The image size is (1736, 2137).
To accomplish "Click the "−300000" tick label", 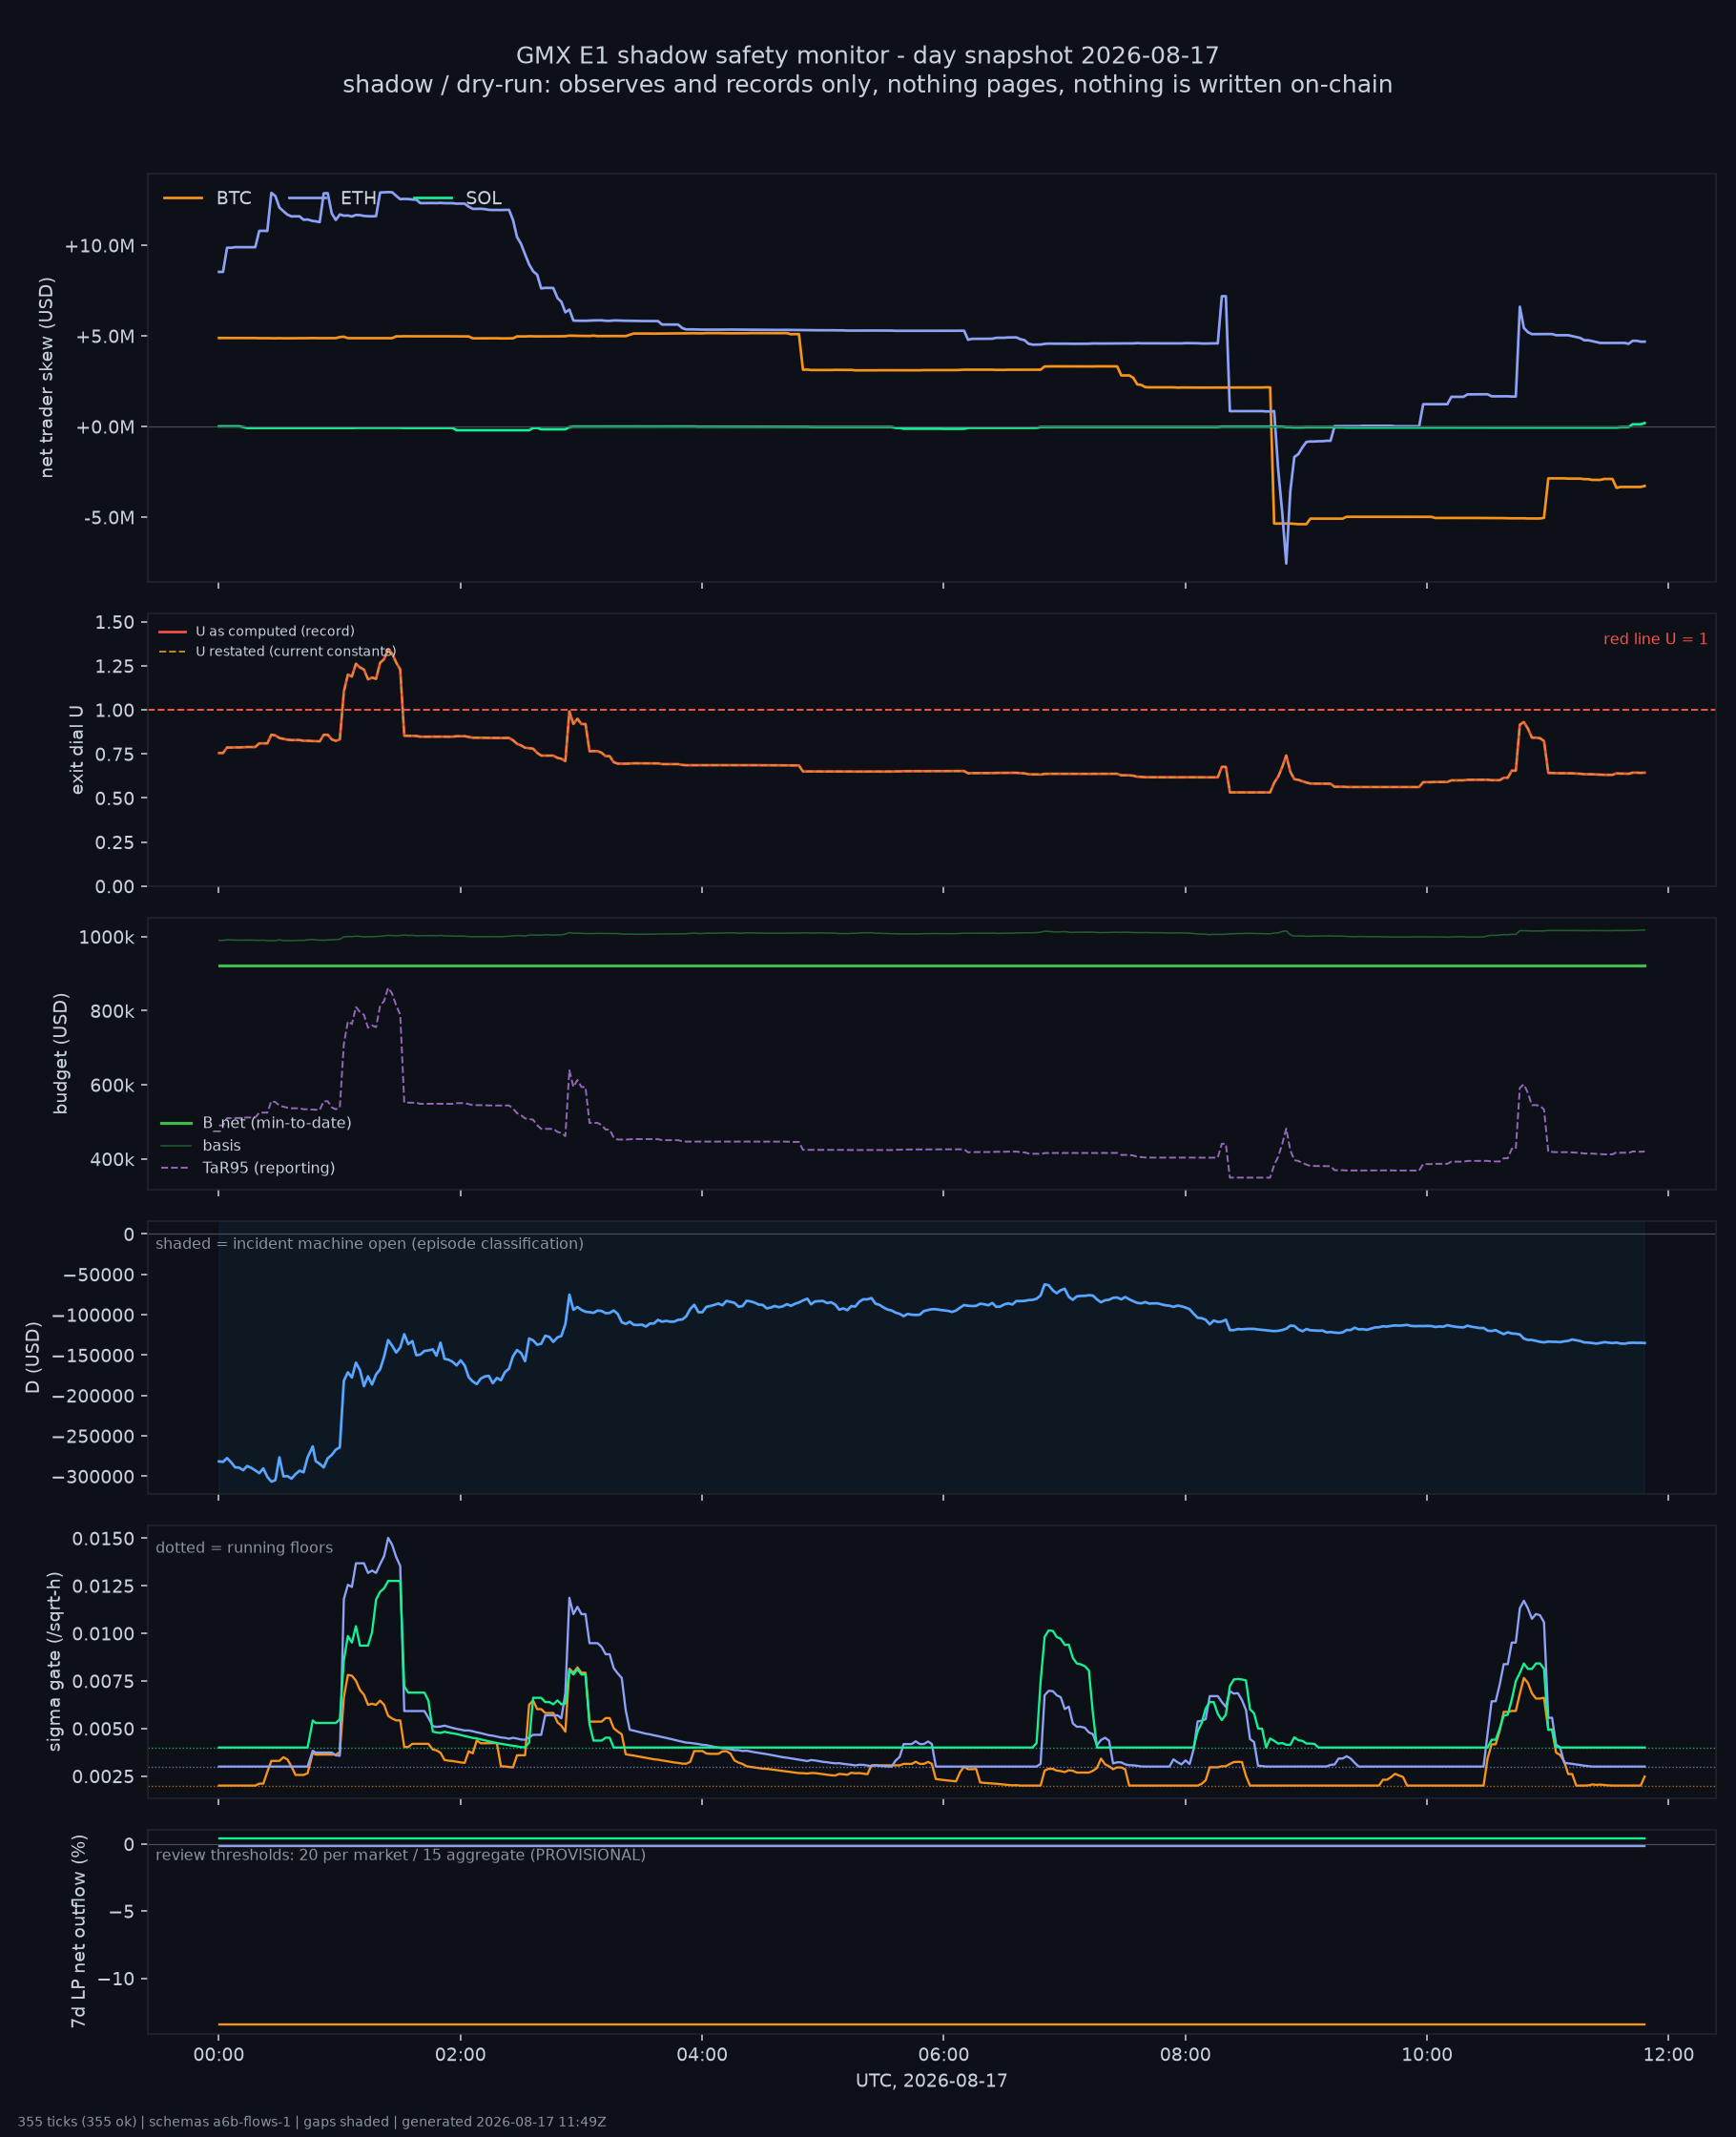I will (x=95, y=1477).
